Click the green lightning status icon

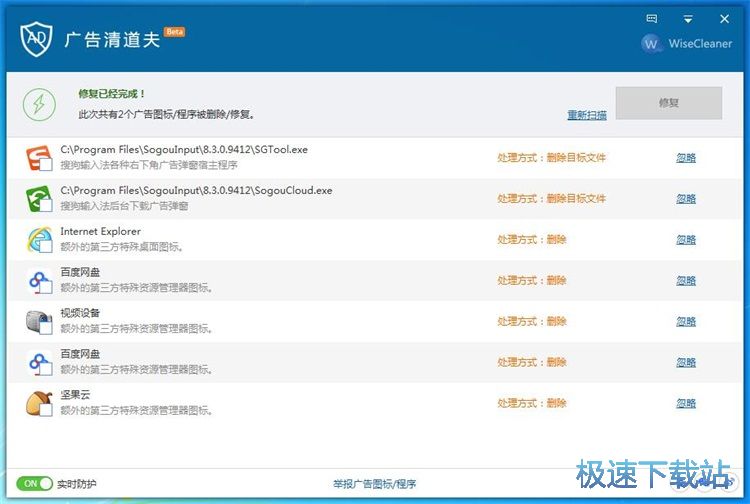tap(39, 104)
